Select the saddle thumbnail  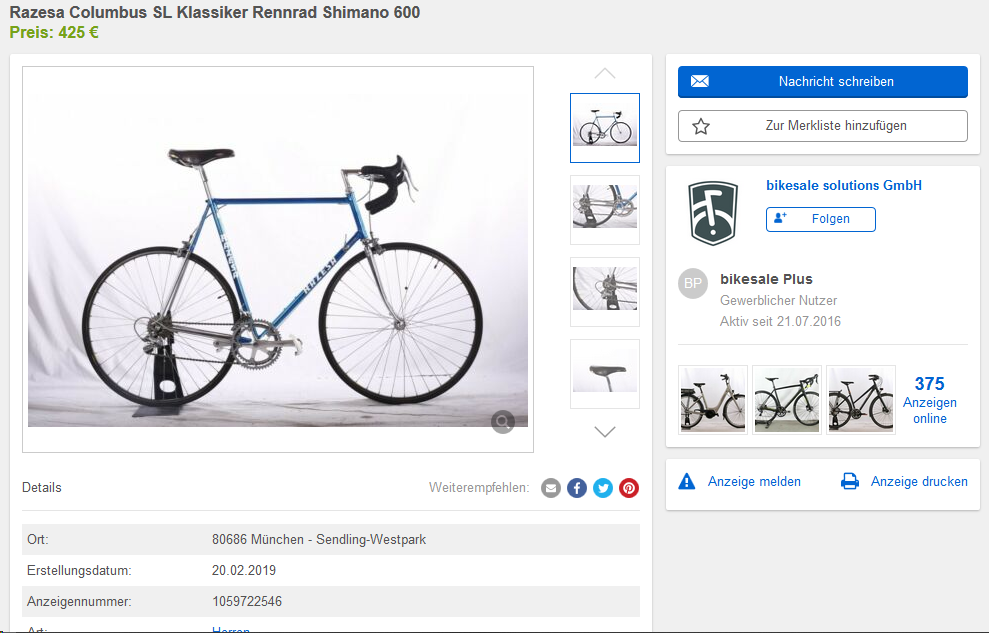point(605,374)
